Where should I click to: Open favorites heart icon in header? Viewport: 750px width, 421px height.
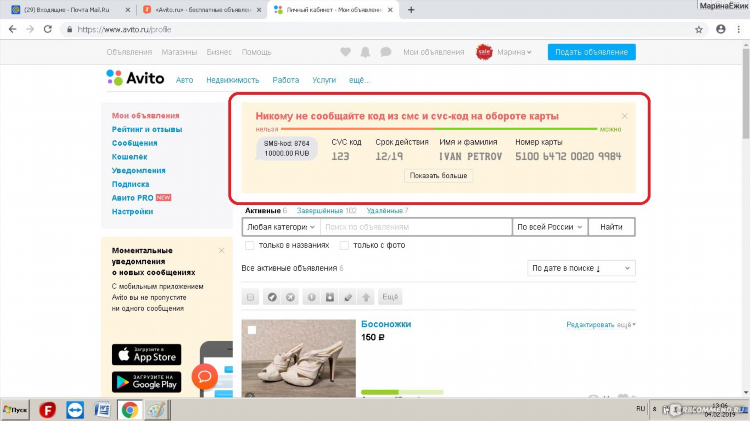pyautogui.click(x=345, y=52)
